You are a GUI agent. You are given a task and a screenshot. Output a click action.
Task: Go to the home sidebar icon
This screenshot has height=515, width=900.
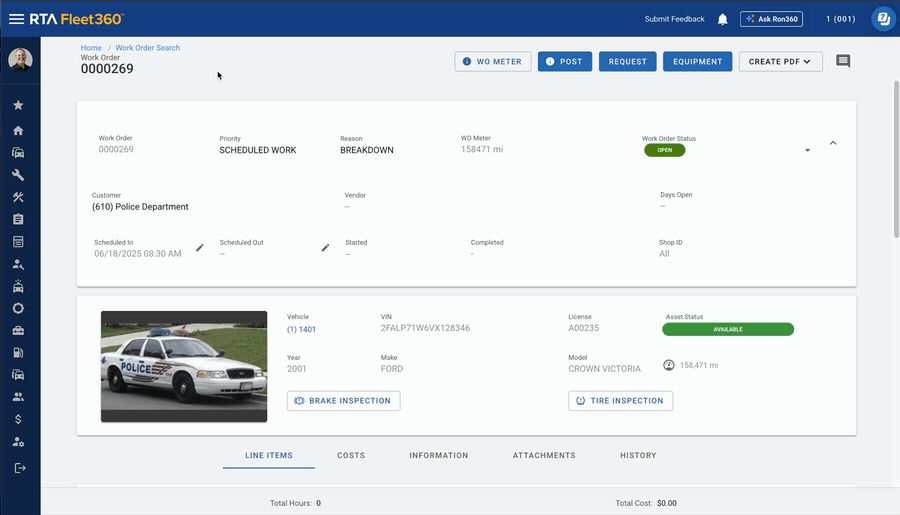tap(18, 130)
